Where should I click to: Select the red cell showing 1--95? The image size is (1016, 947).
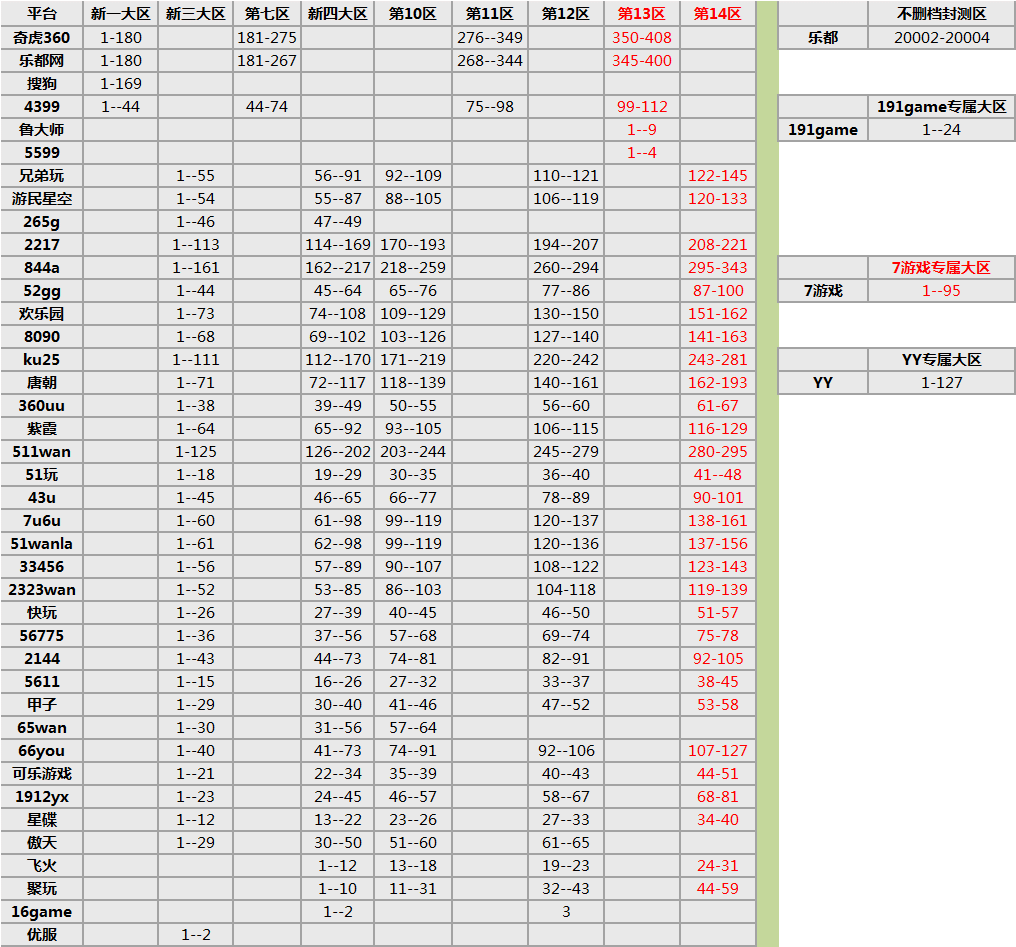(941, 291)
